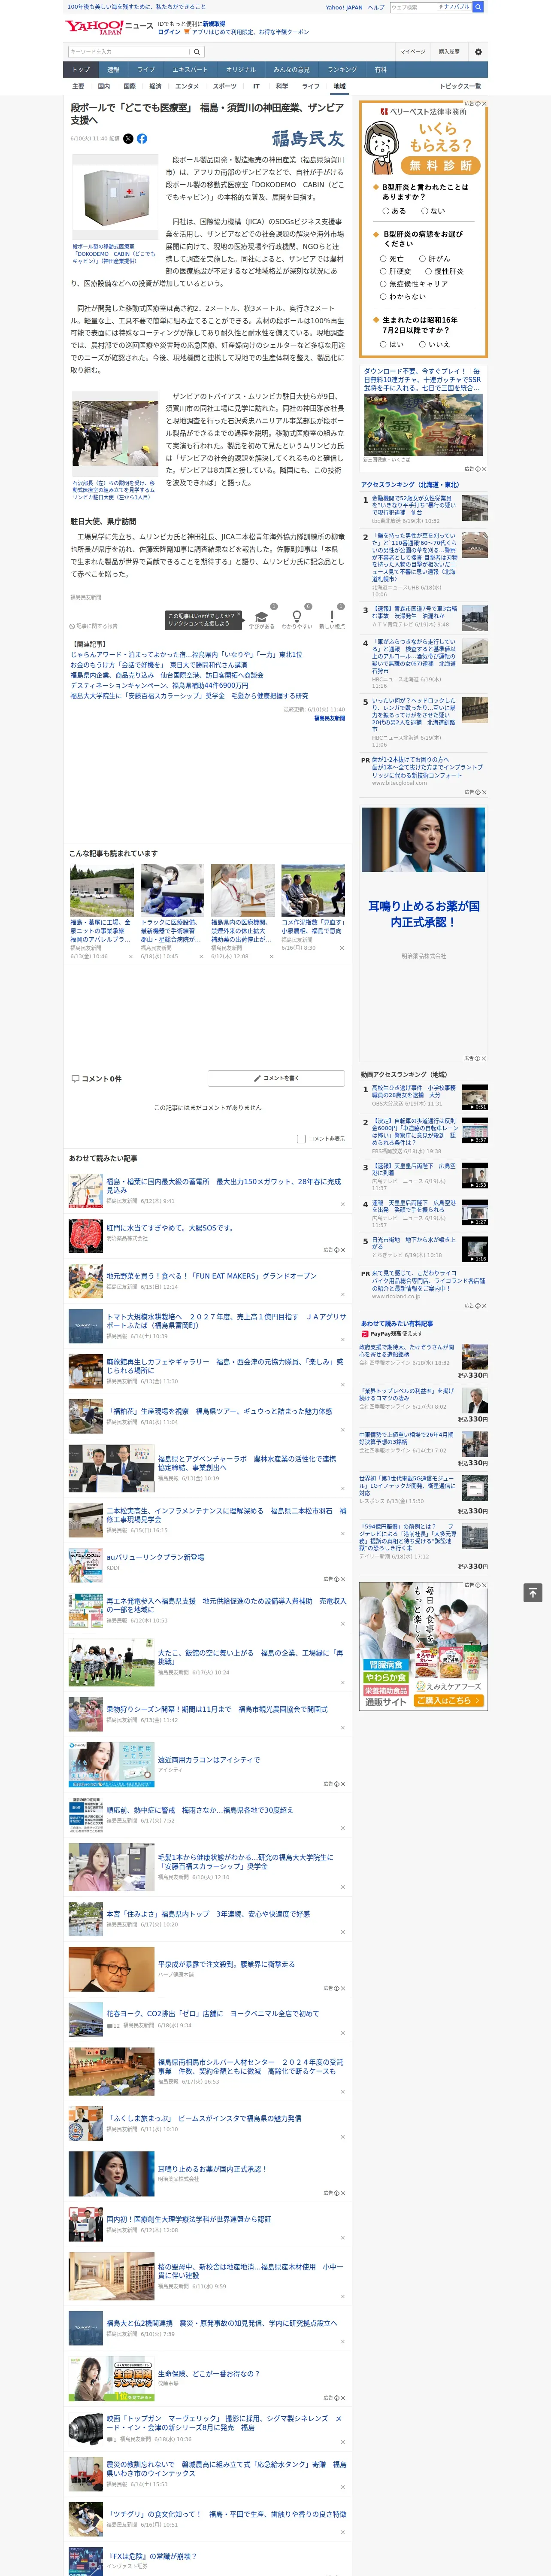Dismiss the 福島・葛尾に工場 recommended card
This screenshot has width=551, height=2576.
(x=130, y=956)
